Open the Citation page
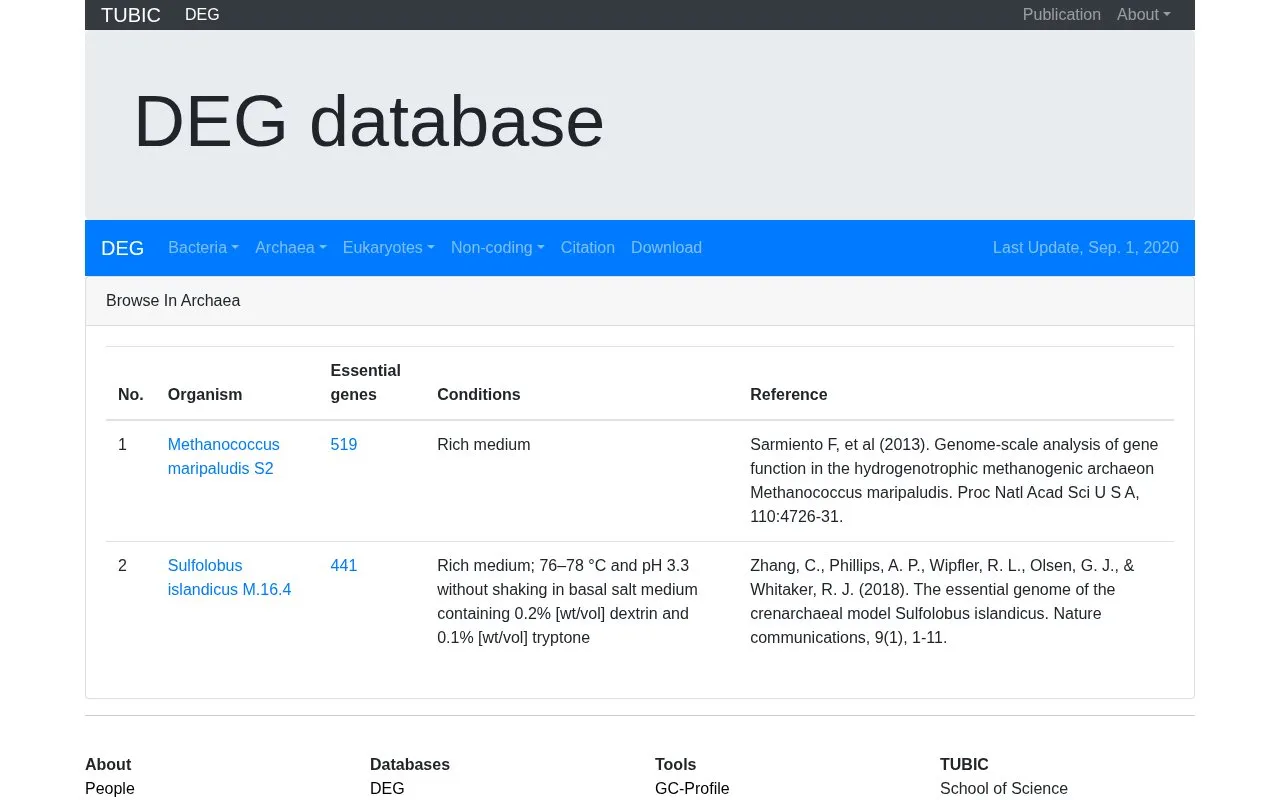Image resolution: width=1280 pixels, height=800 pixels. coord(587,248)
